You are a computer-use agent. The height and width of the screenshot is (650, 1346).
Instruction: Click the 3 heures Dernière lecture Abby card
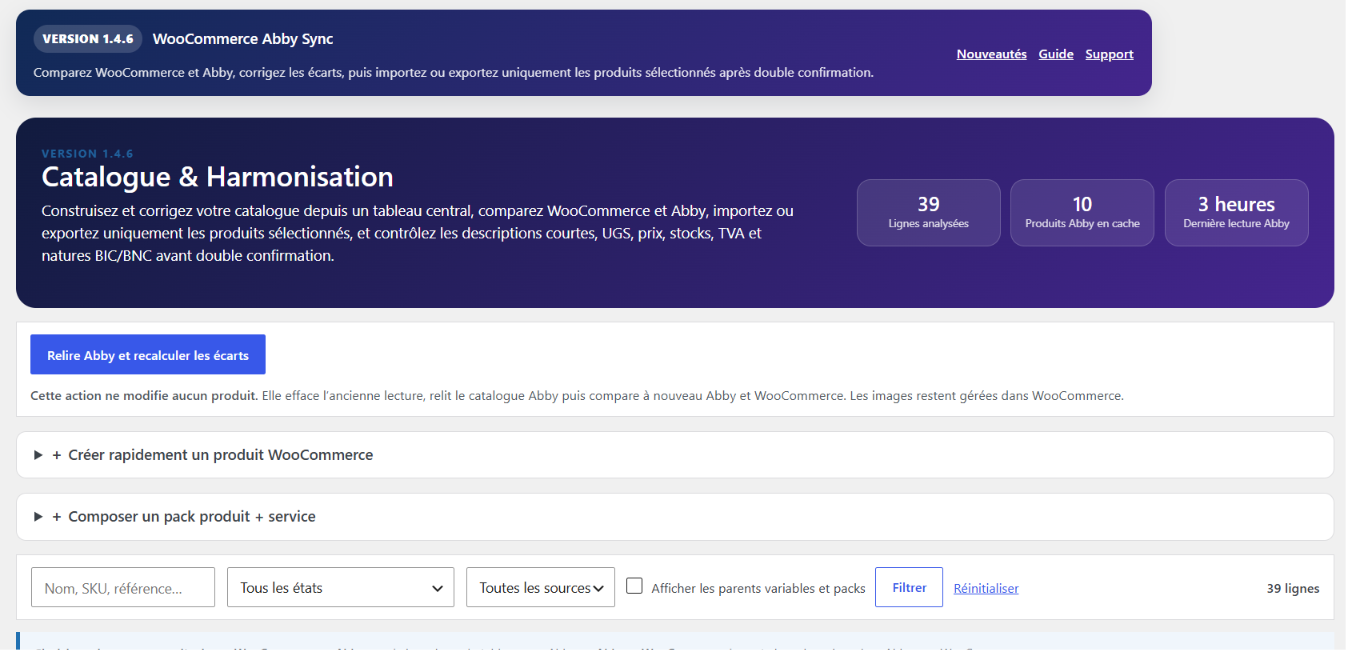click(1237, 212)
